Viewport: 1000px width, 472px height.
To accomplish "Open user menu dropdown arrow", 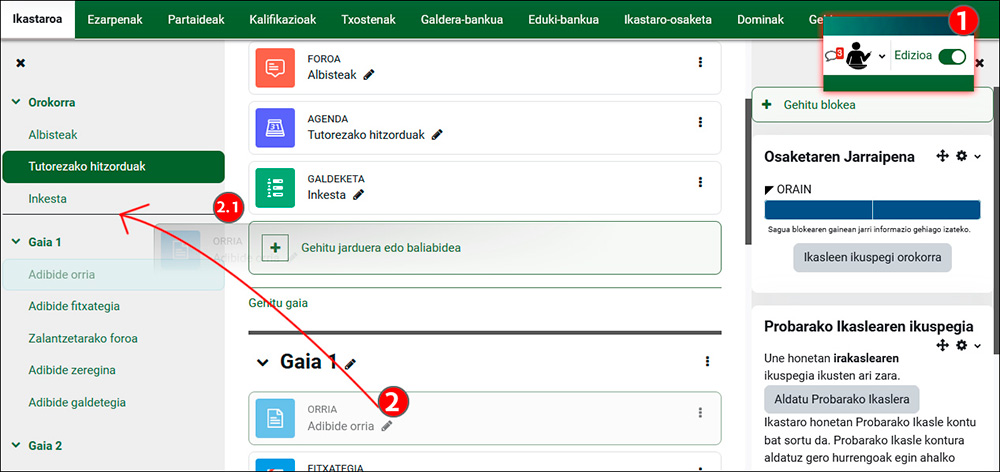I will click(x=881, y=56).
